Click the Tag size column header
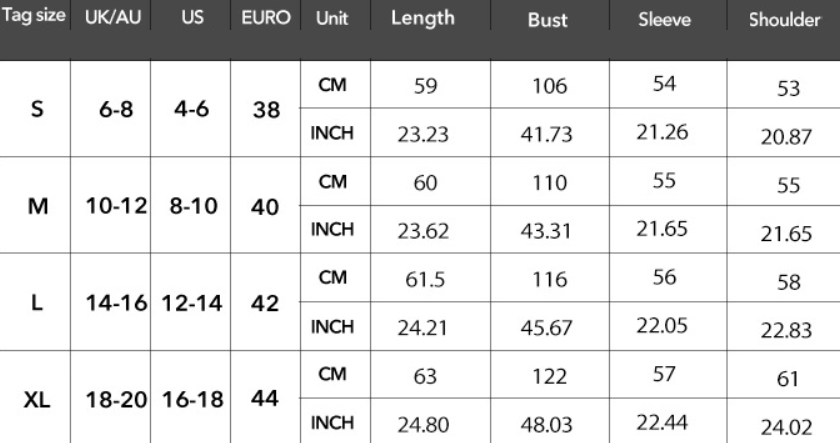 pyautogui.click(x=34, y=18)
